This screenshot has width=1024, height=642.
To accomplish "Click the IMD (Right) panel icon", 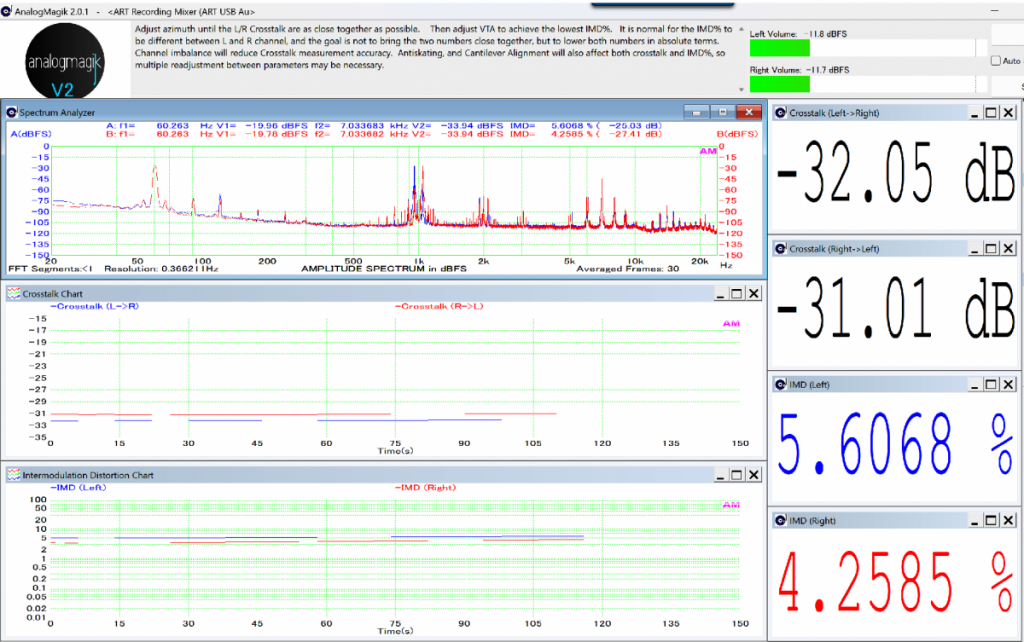I will tap(780, 521).
